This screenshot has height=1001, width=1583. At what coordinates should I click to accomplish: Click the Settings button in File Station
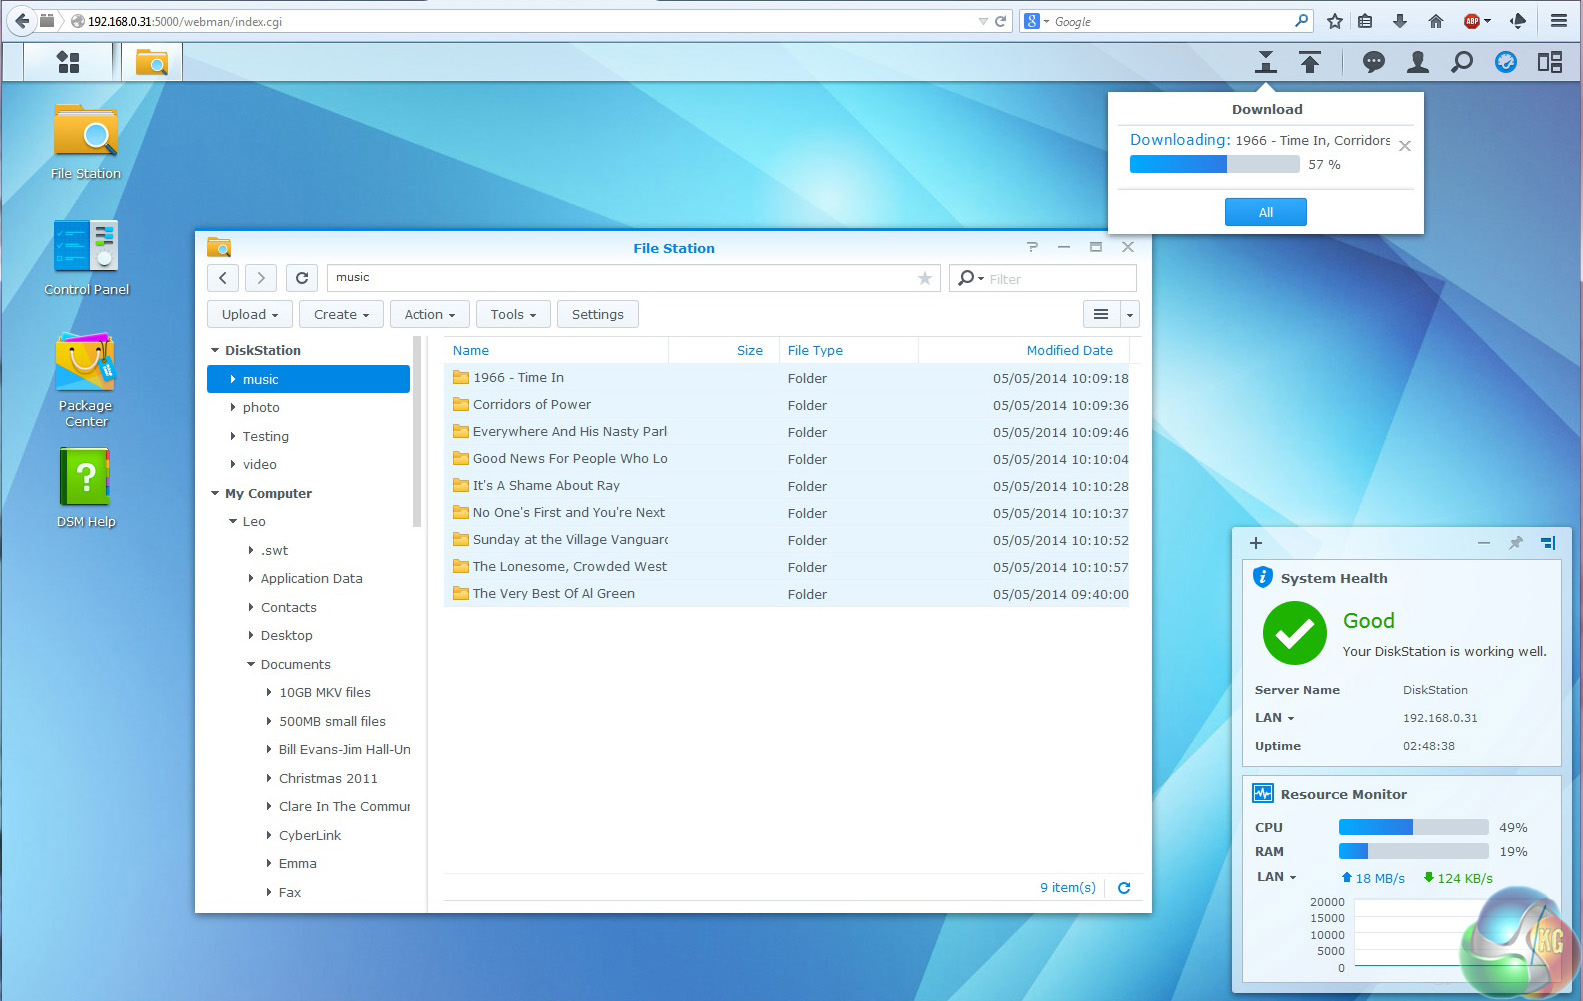(597, 315)
